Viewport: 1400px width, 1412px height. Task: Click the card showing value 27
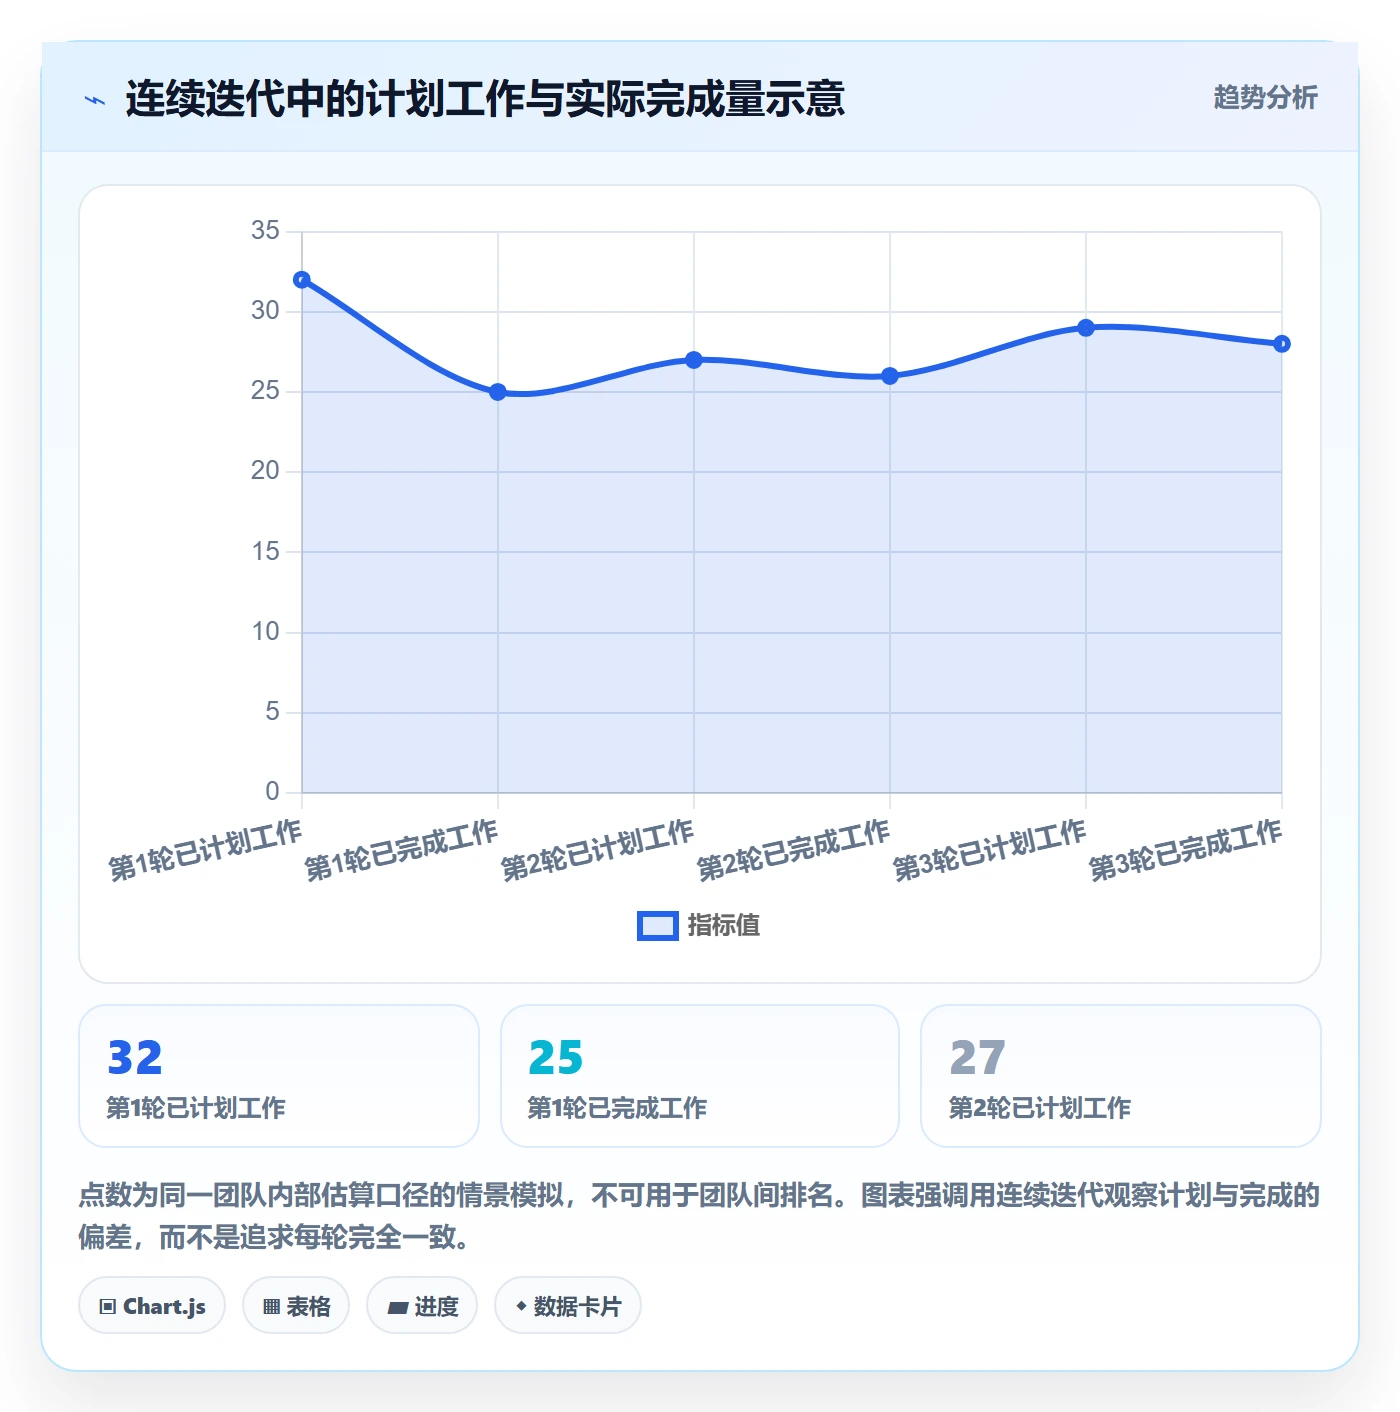[x=1121, y=1076]
